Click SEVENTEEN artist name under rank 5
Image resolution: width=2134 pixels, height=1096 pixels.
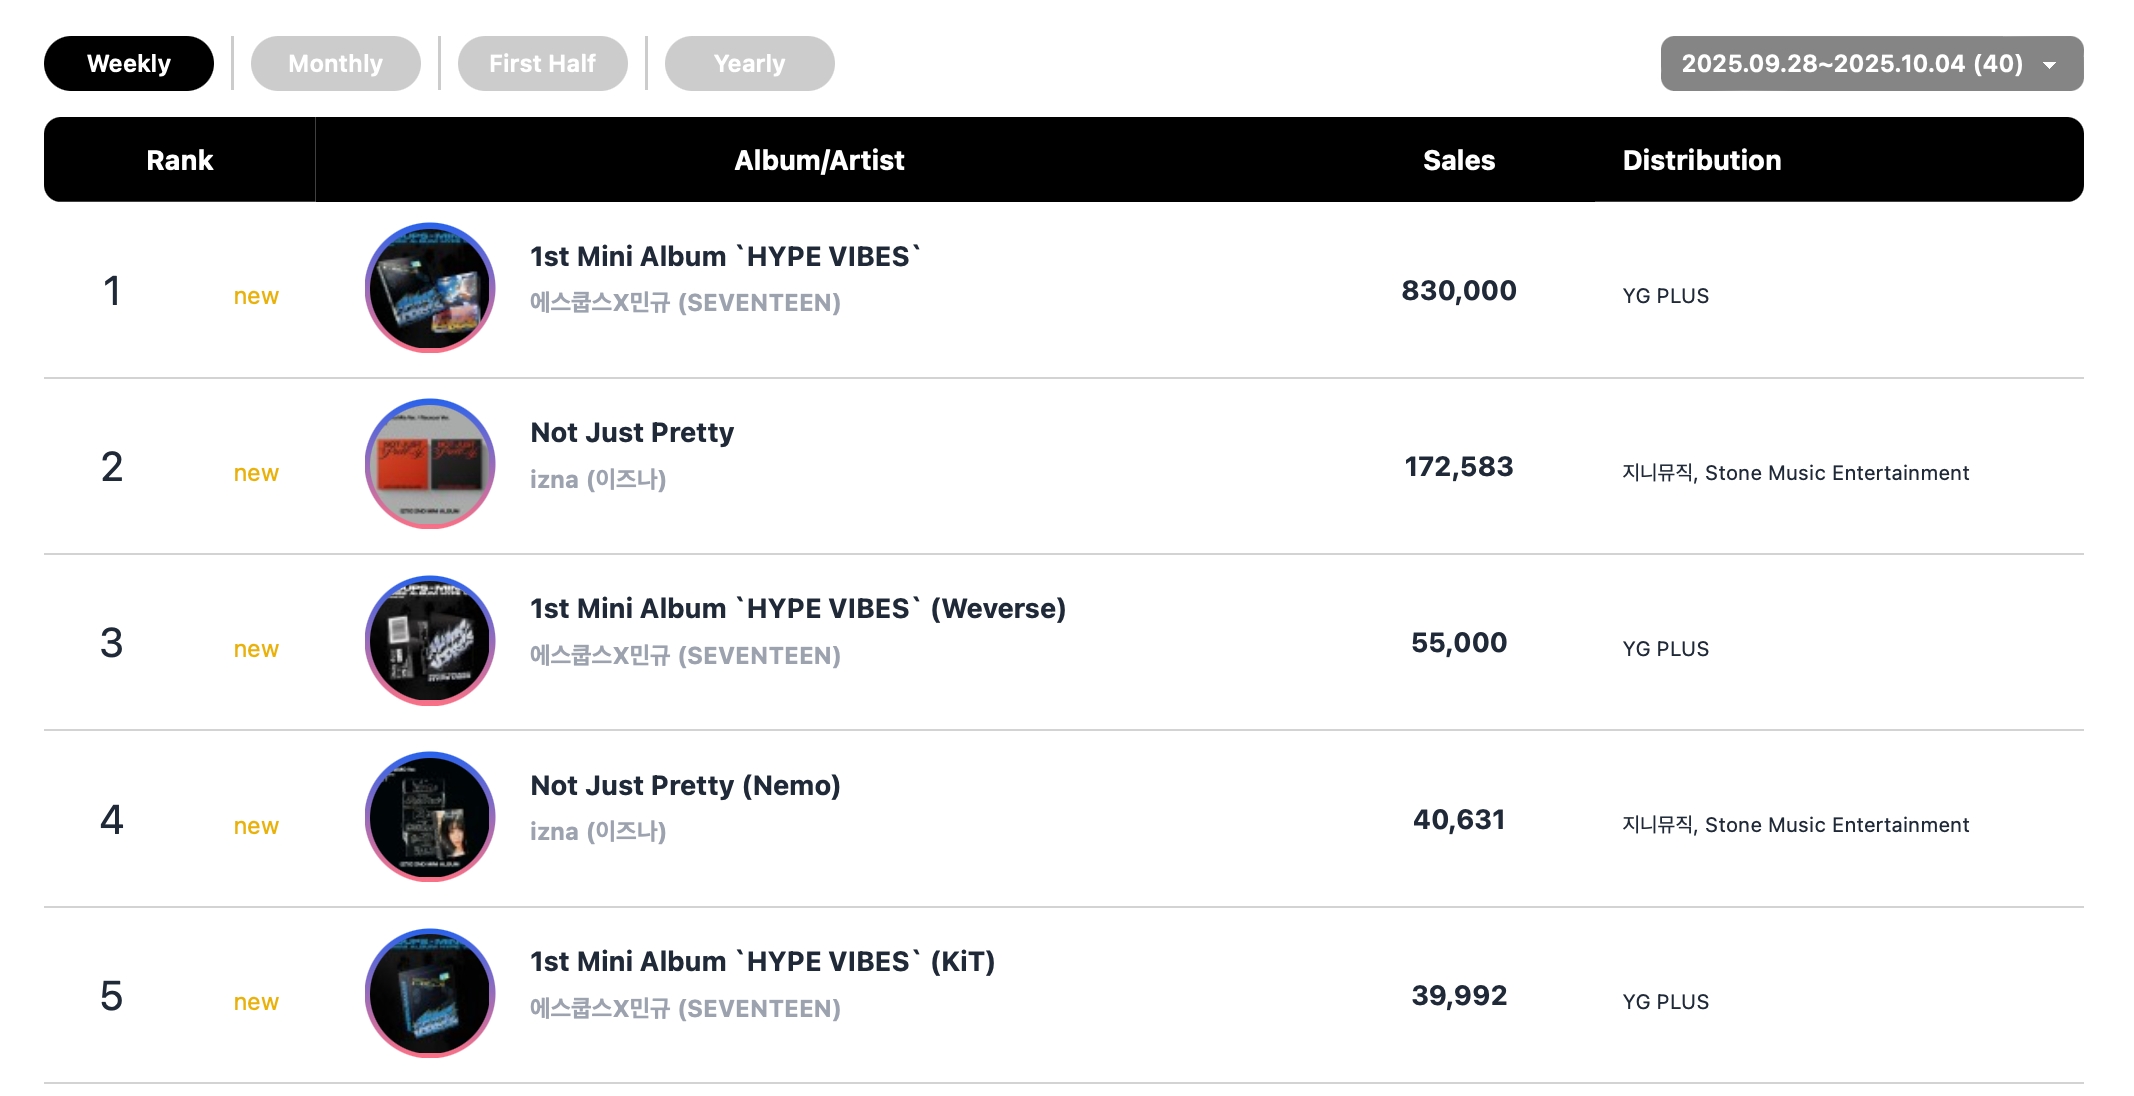point(685,1008)
